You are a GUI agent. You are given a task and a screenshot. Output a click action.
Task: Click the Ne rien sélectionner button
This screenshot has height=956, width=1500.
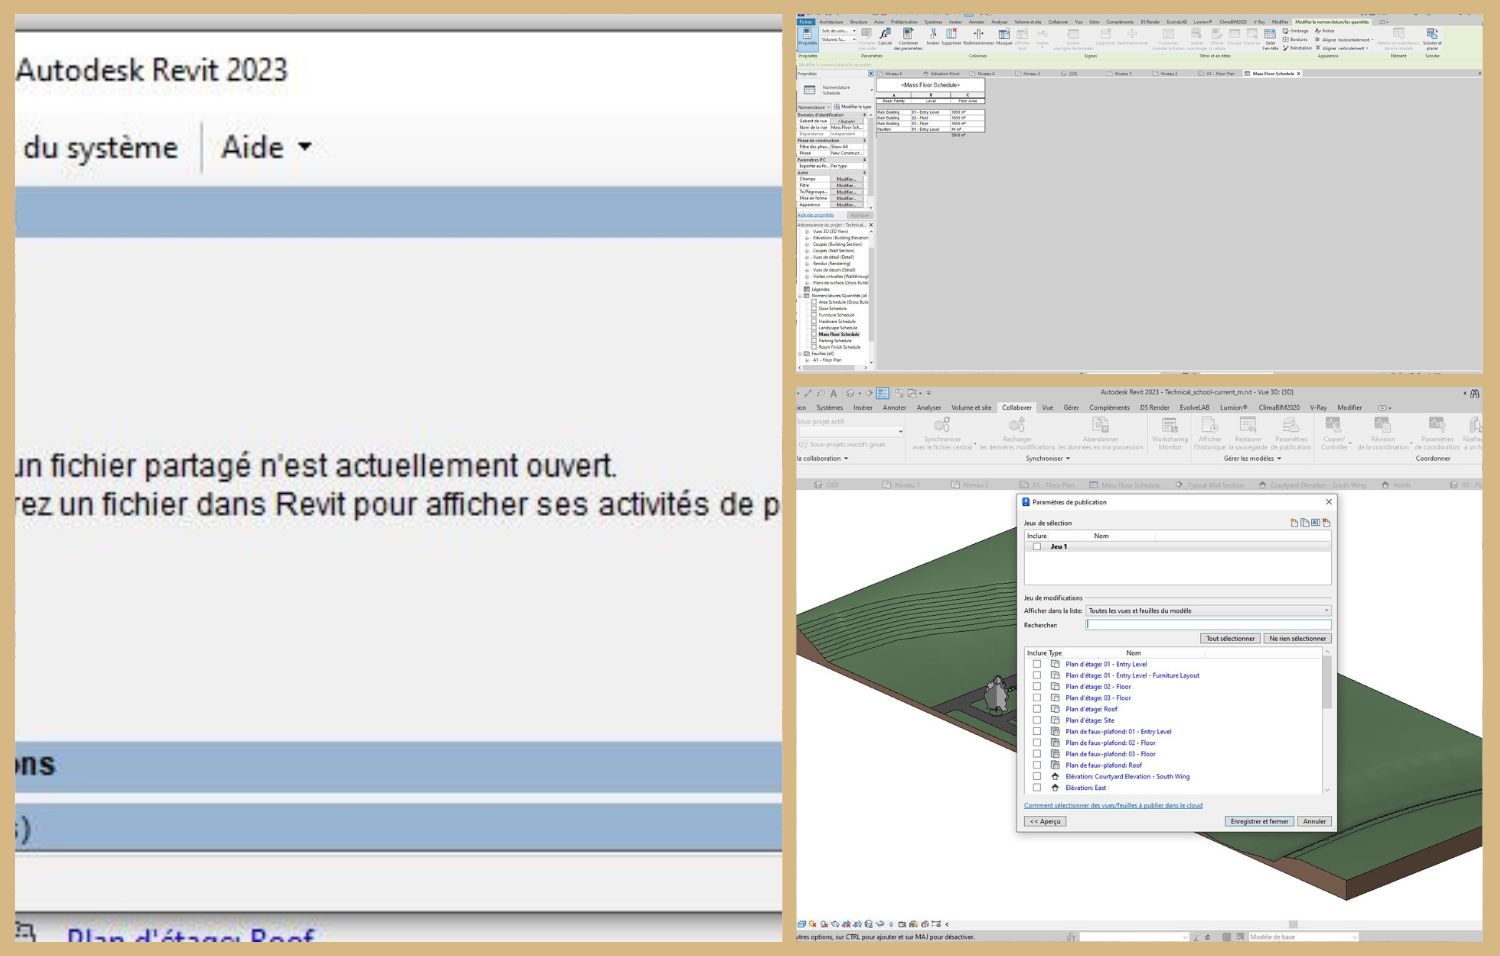(1298, 639)
